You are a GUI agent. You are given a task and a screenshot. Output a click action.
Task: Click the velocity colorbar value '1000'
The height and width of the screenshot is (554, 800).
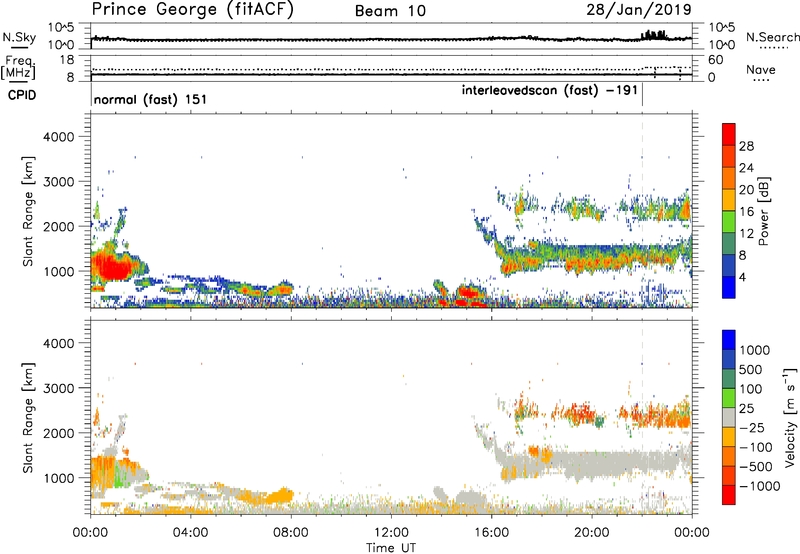point(755,350)
